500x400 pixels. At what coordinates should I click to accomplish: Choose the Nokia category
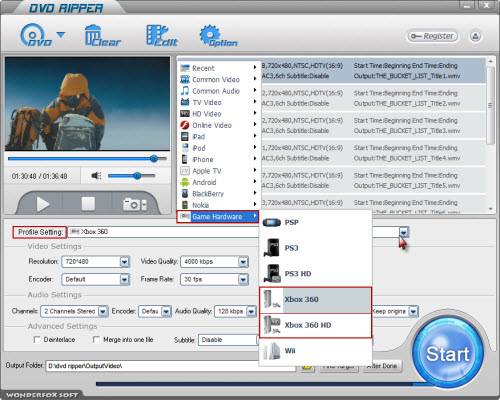(218, 205)
